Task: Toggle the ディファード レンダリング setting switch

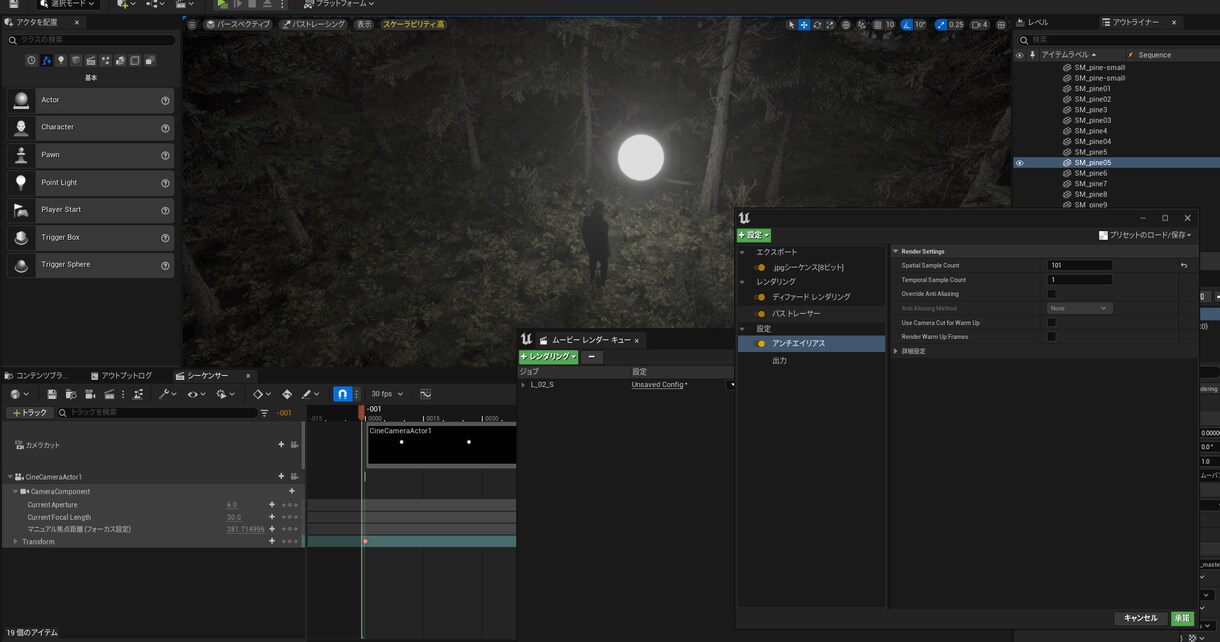Action: [760, 297]
